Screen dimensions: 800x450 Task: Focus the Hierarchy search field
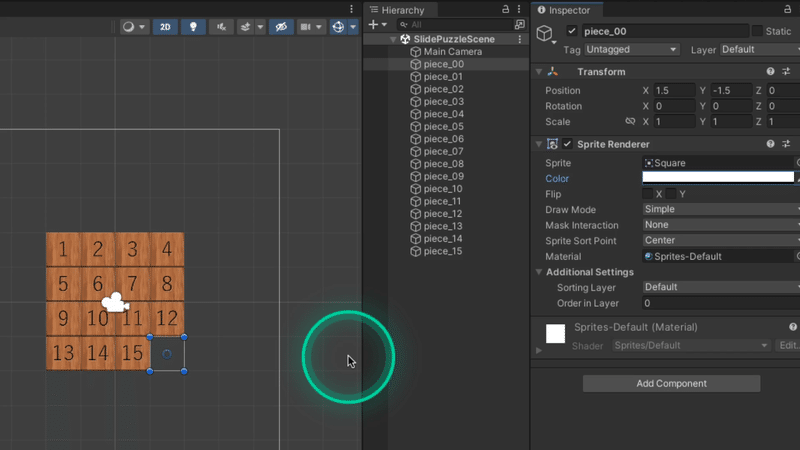click(x=454, y=24)
